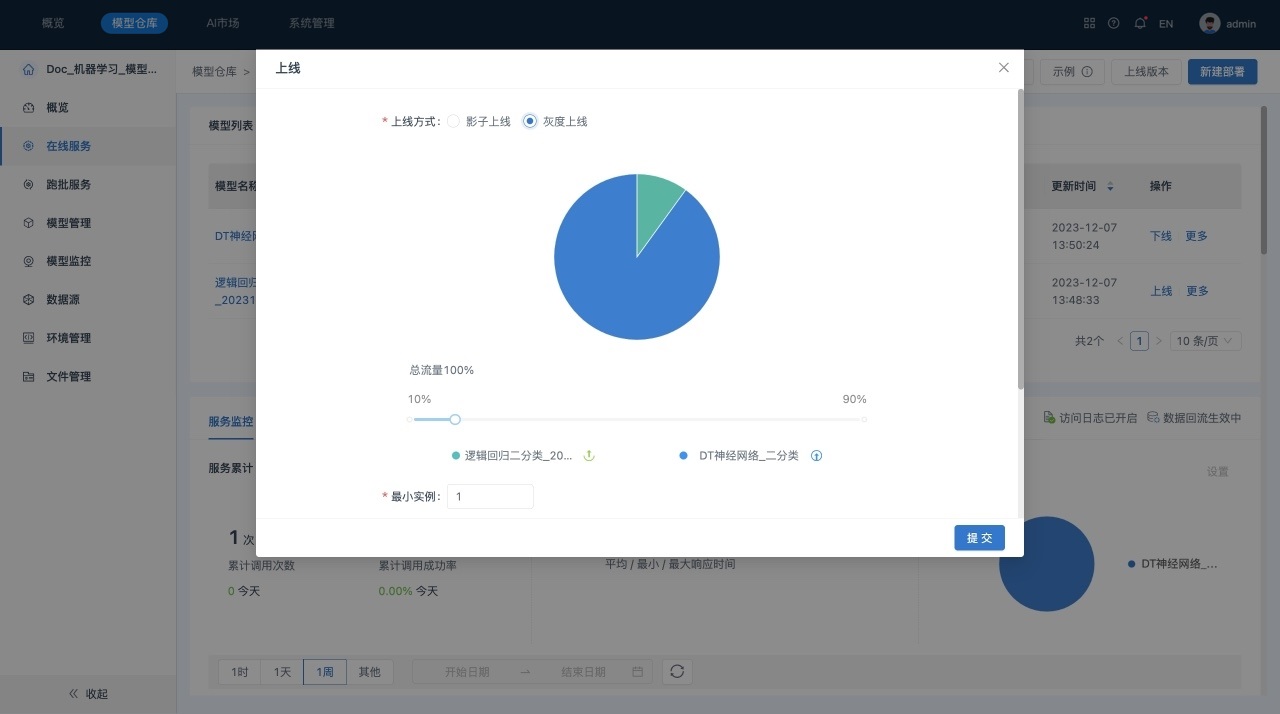Click the 最小实例 input field

pyautogui.click(x=490, y=496)
